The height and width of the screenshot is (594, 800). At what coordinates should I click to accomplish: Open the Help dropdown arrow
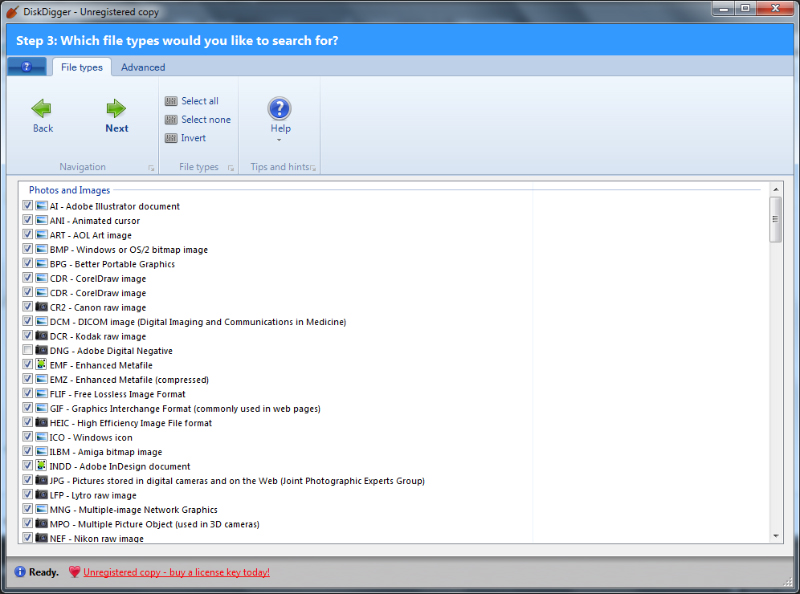click(279, 140)
